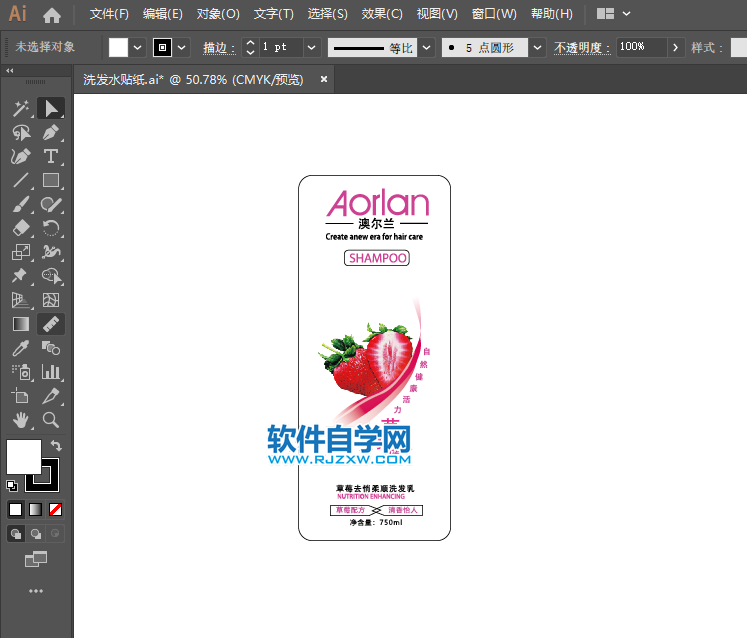Click the large white fill color swatch
Viewport: 747px width, 638px height.
[x=23, y=456]
